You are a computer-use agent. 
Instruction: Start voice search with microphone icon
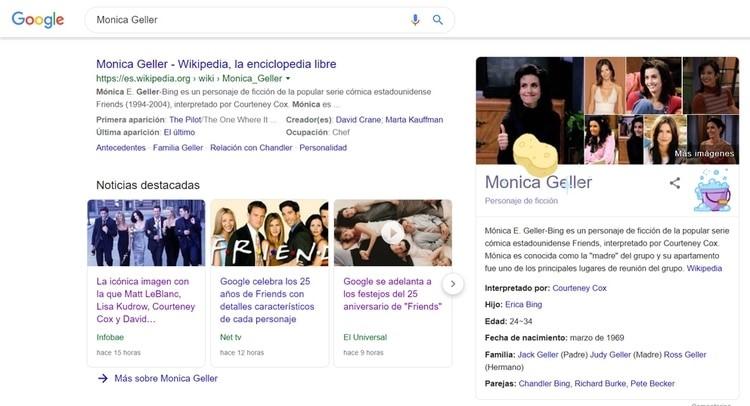[x=415, y=20]
